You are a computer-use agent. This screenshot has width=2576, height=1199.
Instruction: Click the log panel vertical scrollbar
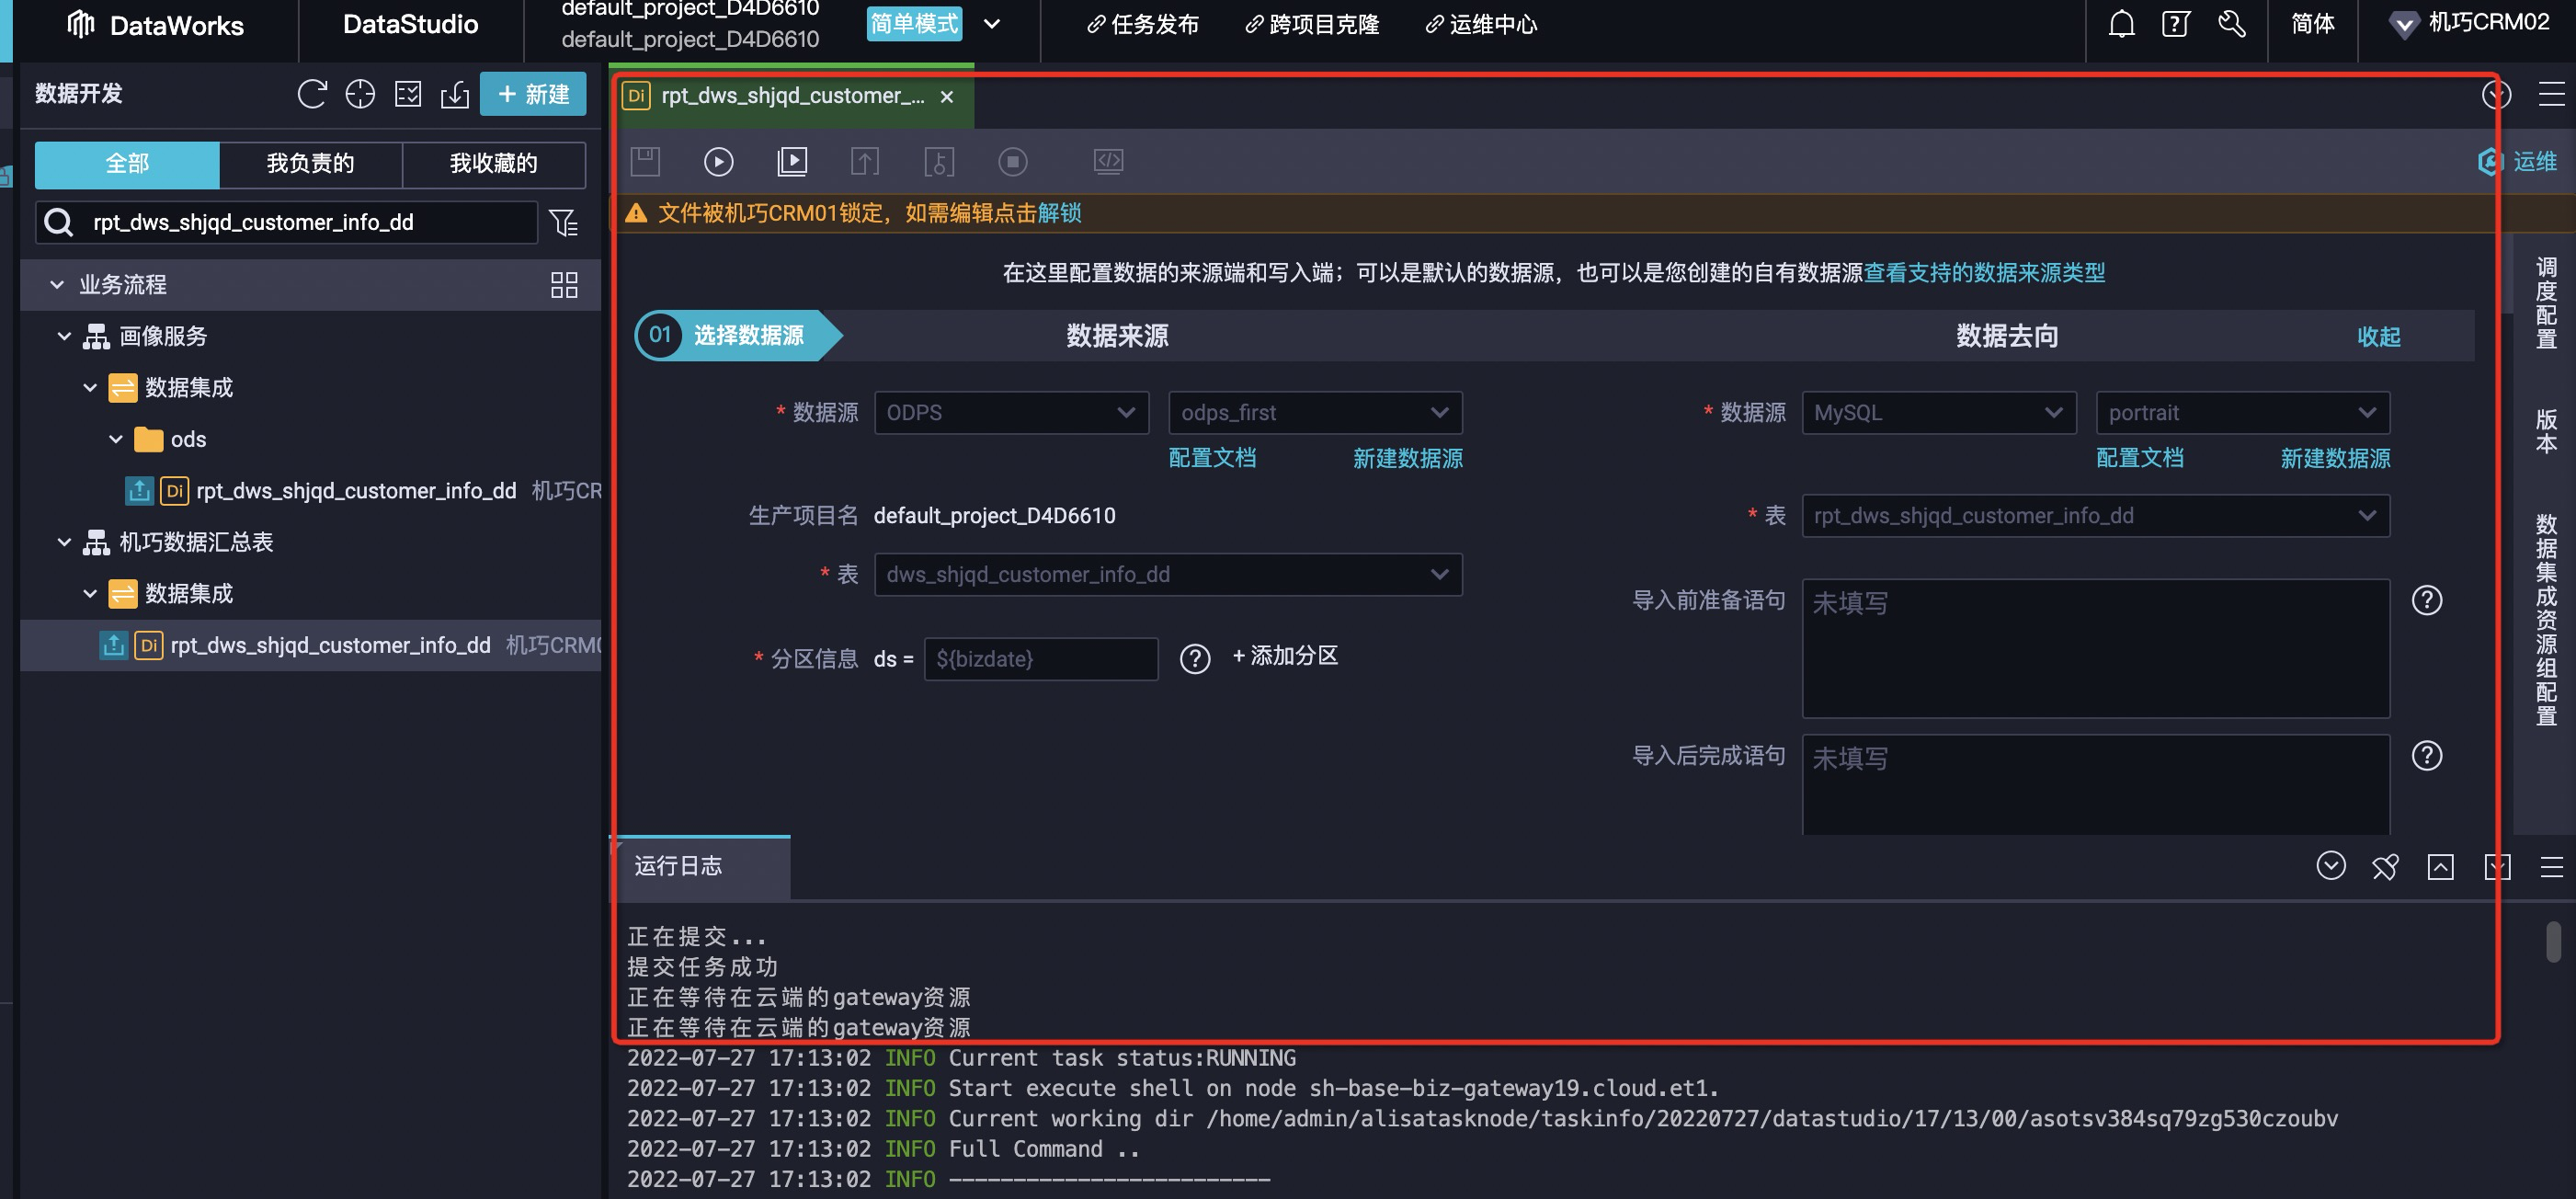tap(2553, 941)
